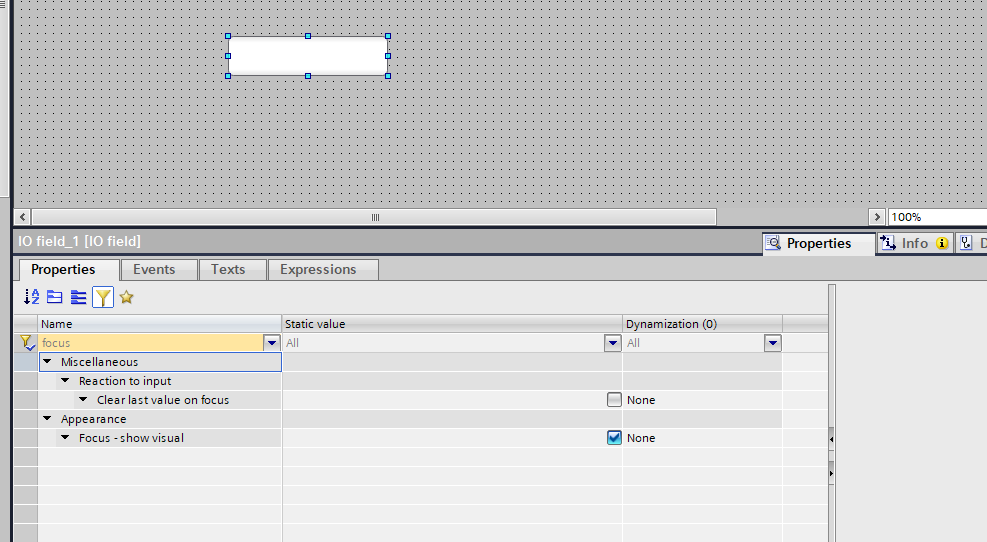The width and height of the screenshot is (987, 542).
Task: Click the focus name filter field
Action: [x=151, y=342]
